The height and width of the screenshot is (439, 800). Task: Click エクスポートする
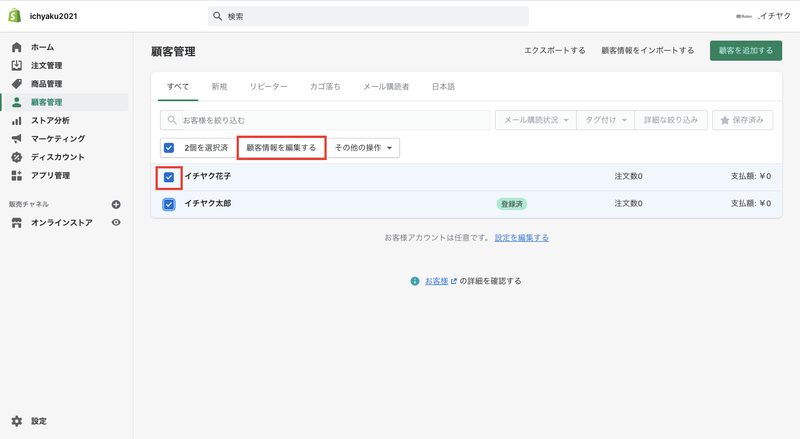[555, 51]
